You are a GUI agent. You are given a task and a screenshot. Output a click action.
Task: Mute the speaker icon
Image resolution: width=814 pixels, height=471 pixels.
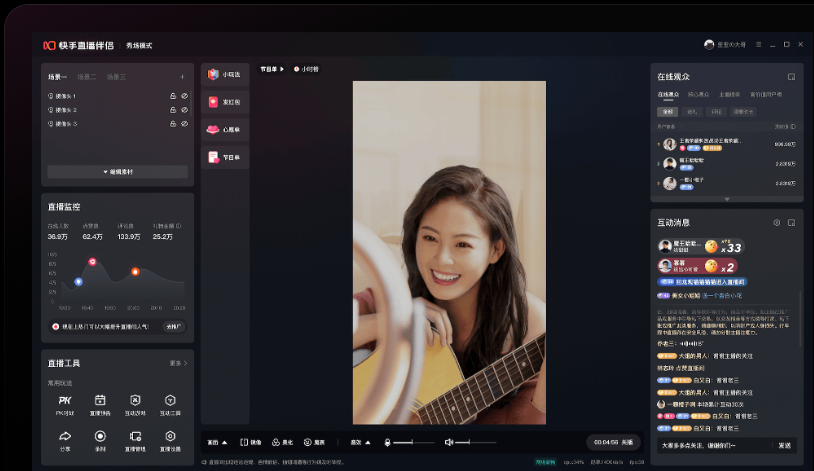point(449,442)
